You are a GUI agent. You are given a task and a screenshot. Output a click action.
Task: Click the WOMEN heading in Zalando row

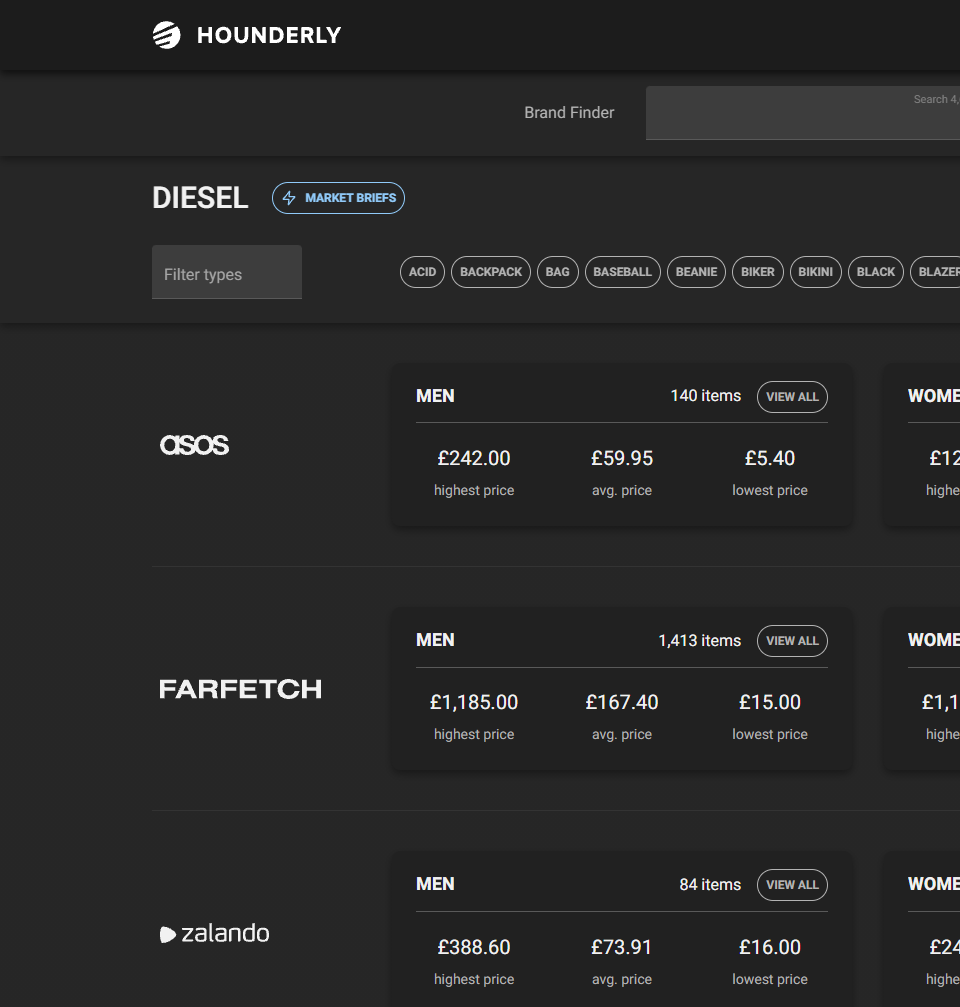[x=934, y=884]
